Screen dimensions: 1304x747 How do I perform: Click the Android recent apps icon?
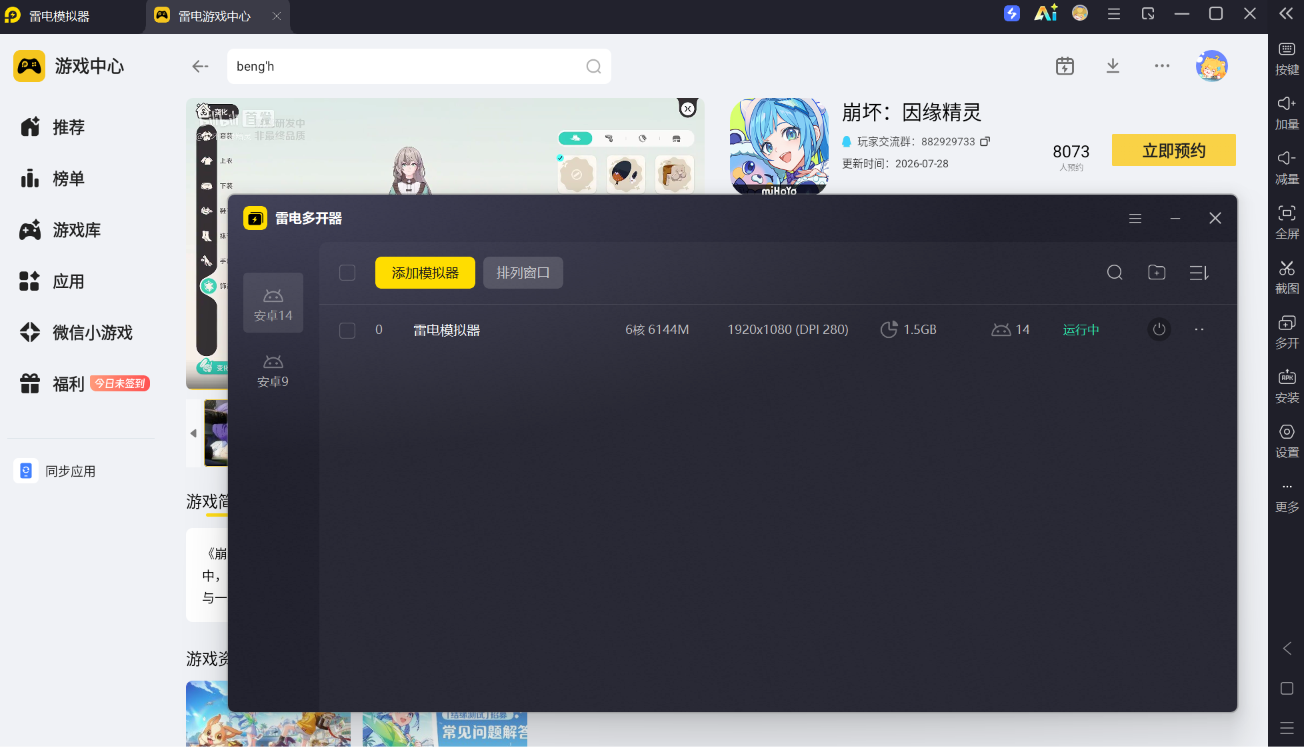pyautogui.click(x=1287, y=727)
